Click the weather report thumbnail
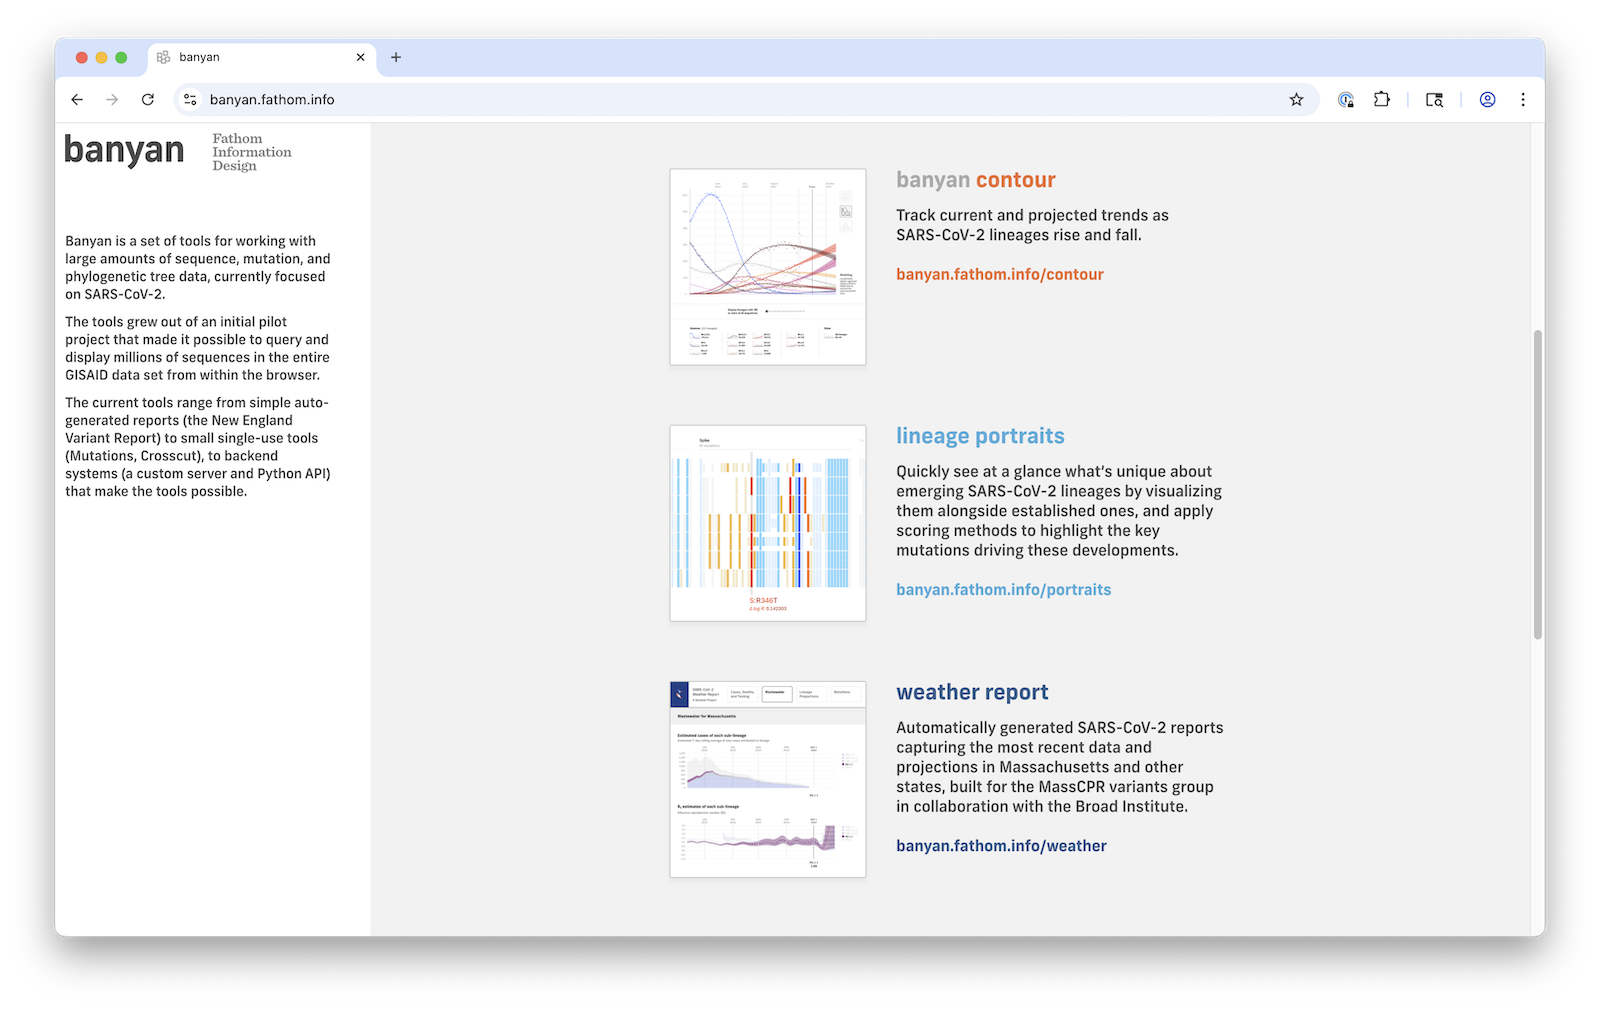 (x=767, y=780)
